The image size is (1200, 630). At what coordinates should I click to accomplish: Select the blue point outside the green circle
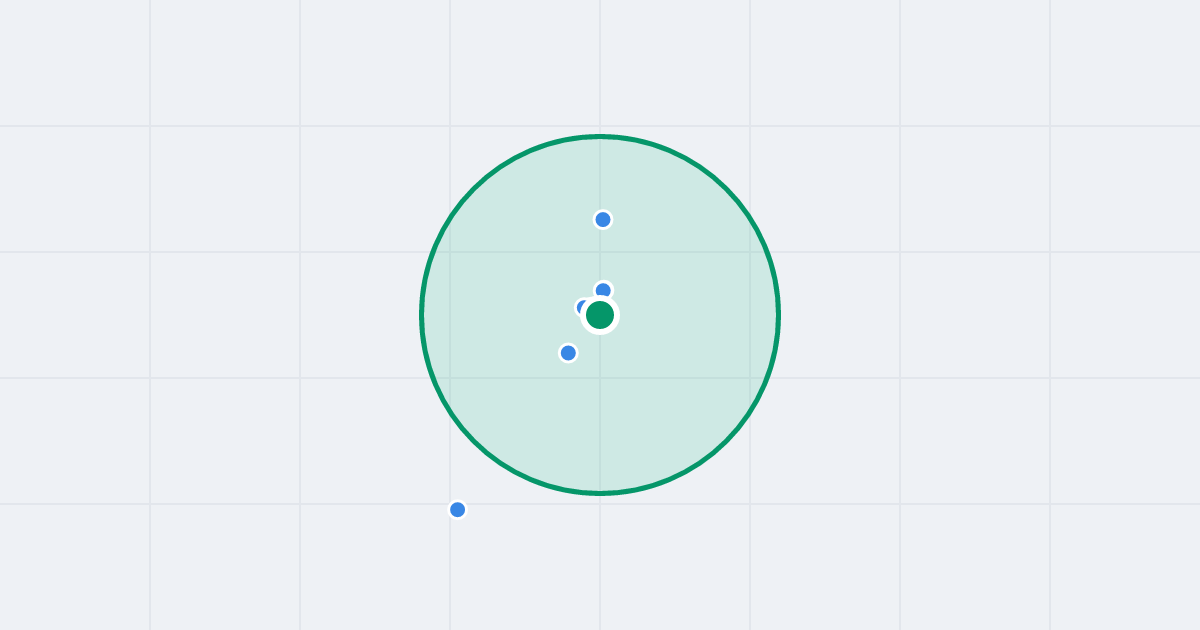tap(458, 510)
